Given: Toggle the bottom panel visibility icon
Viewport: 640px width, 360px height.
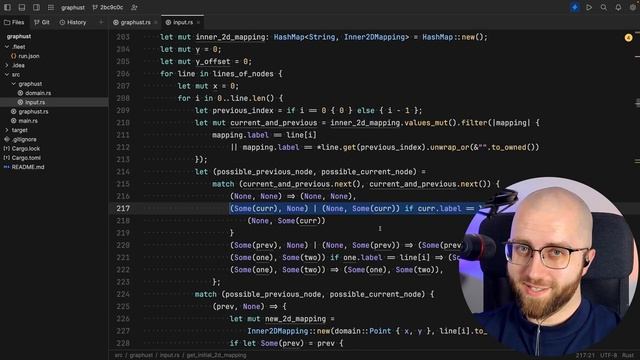Looking at the screenshot, I should [22, 7].
